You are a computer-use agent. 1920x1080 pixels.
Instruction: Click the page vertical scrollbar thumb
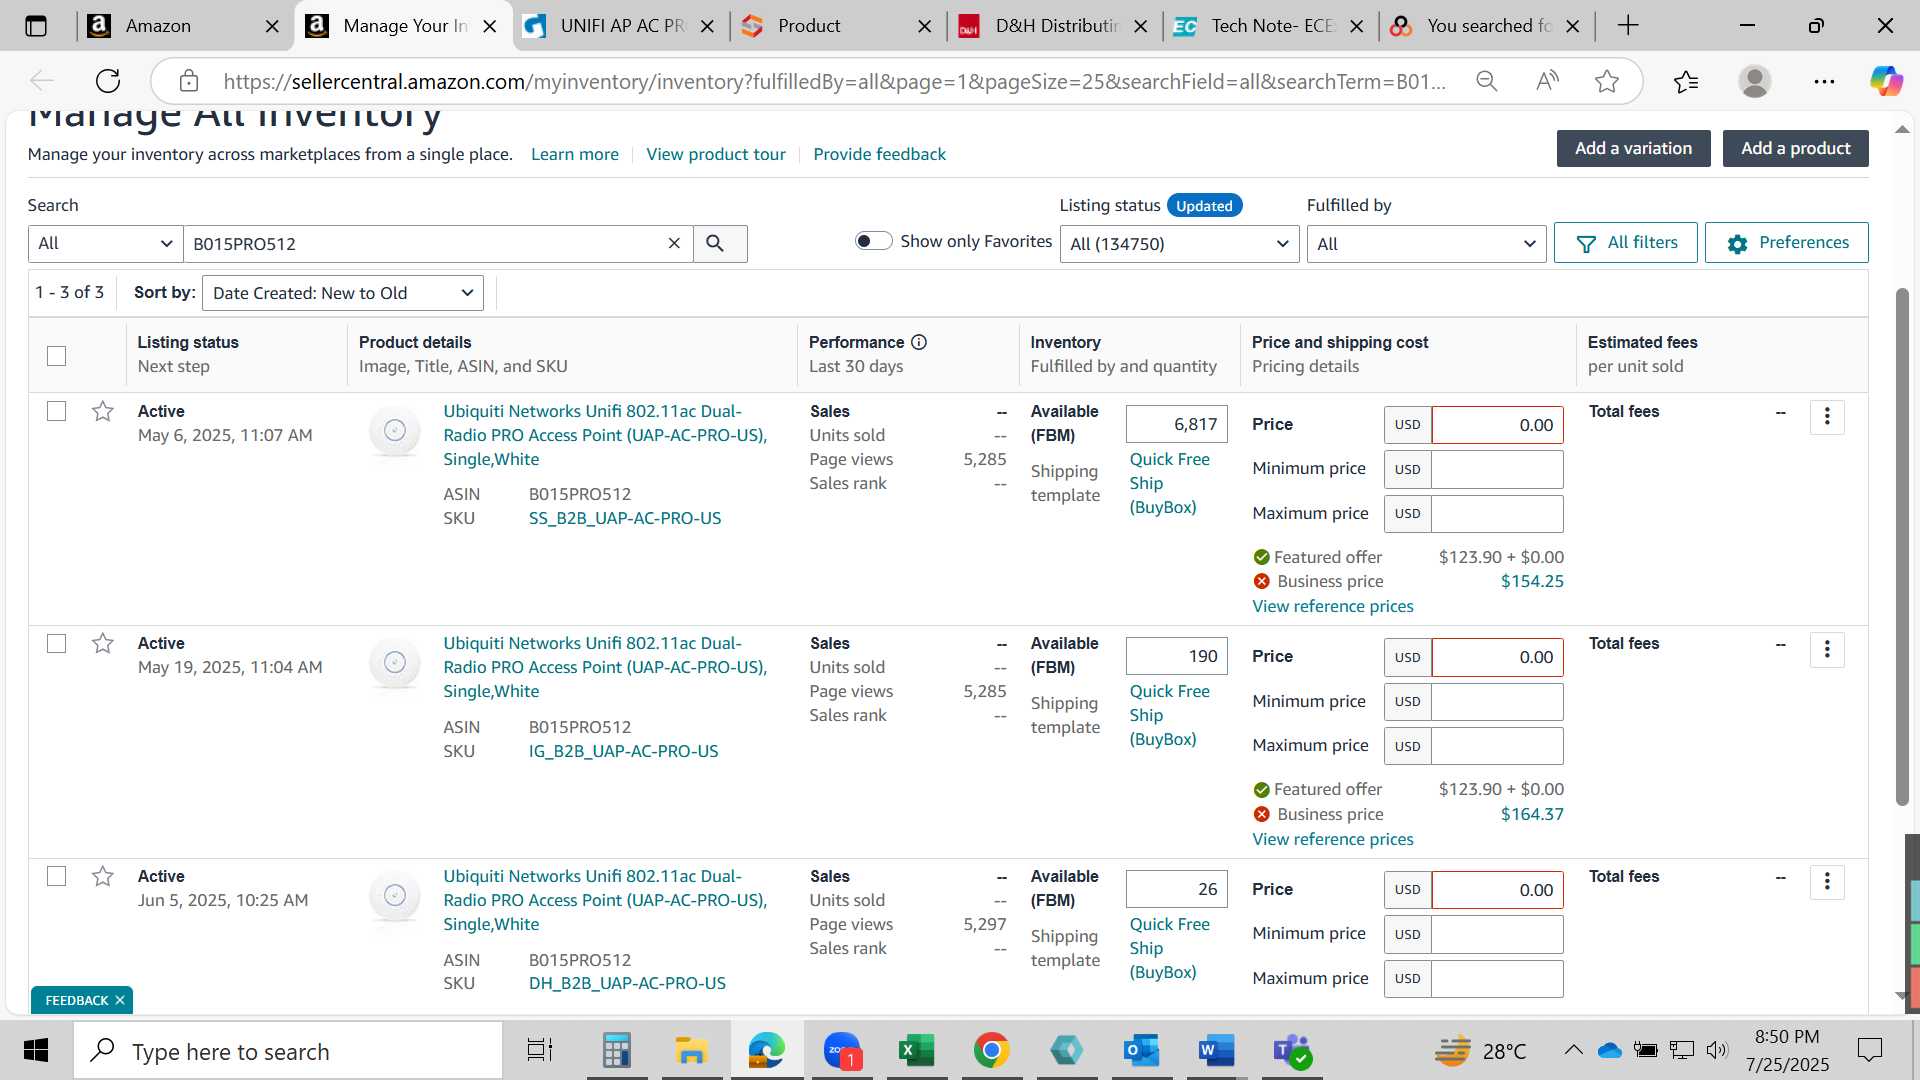coord(1902,545)
